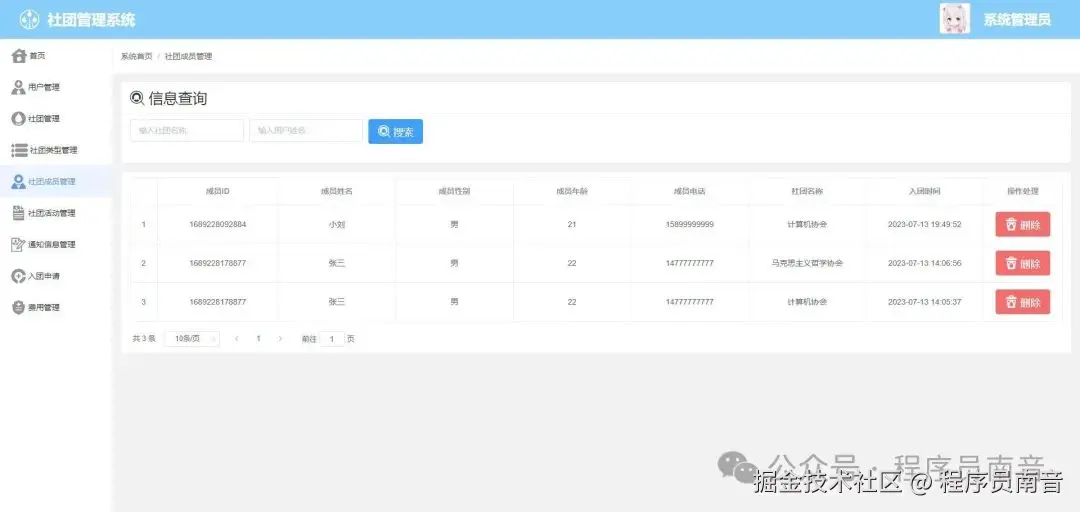Delete the 小刘 member row
Screen dimensions: 1080x512
pos(1022,225)
